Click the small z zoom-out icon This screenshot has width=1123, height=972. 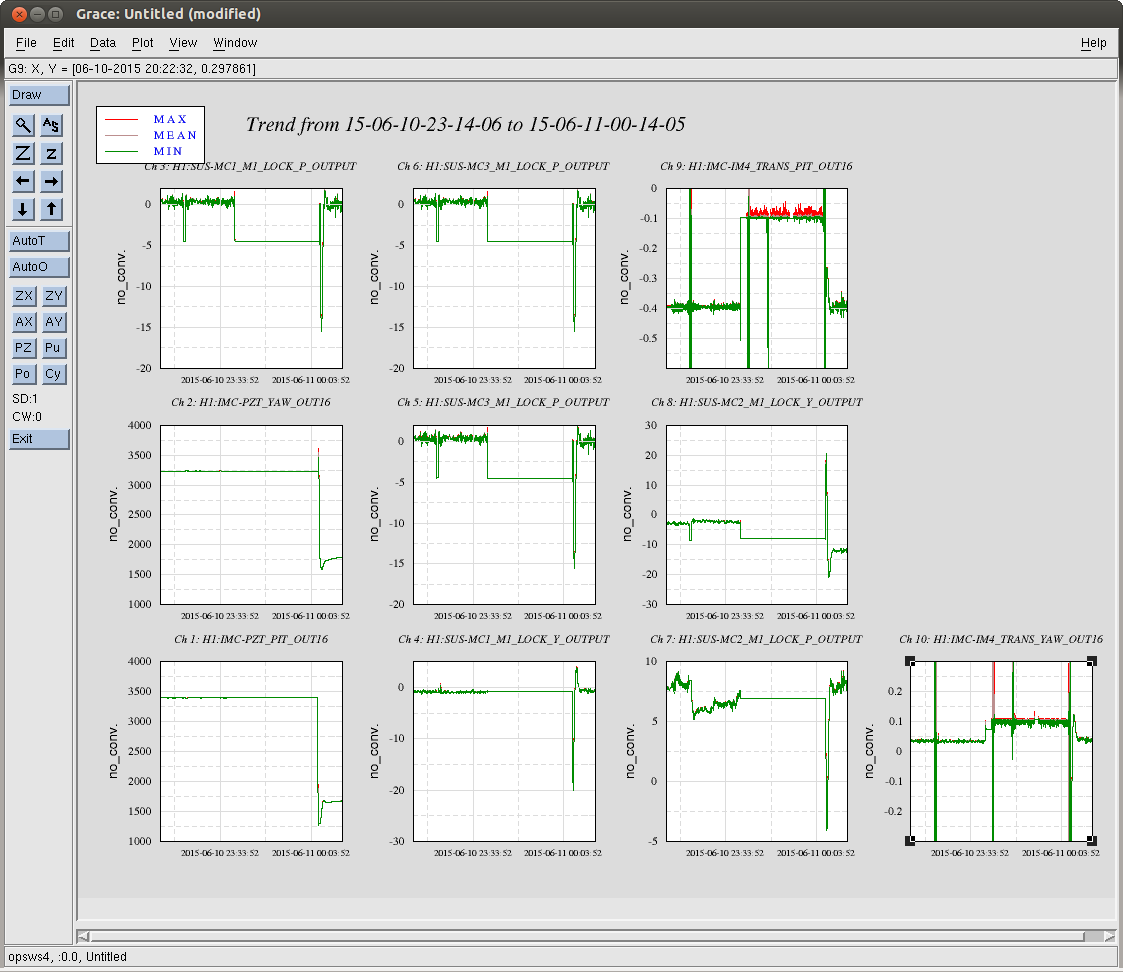[51, 153]
